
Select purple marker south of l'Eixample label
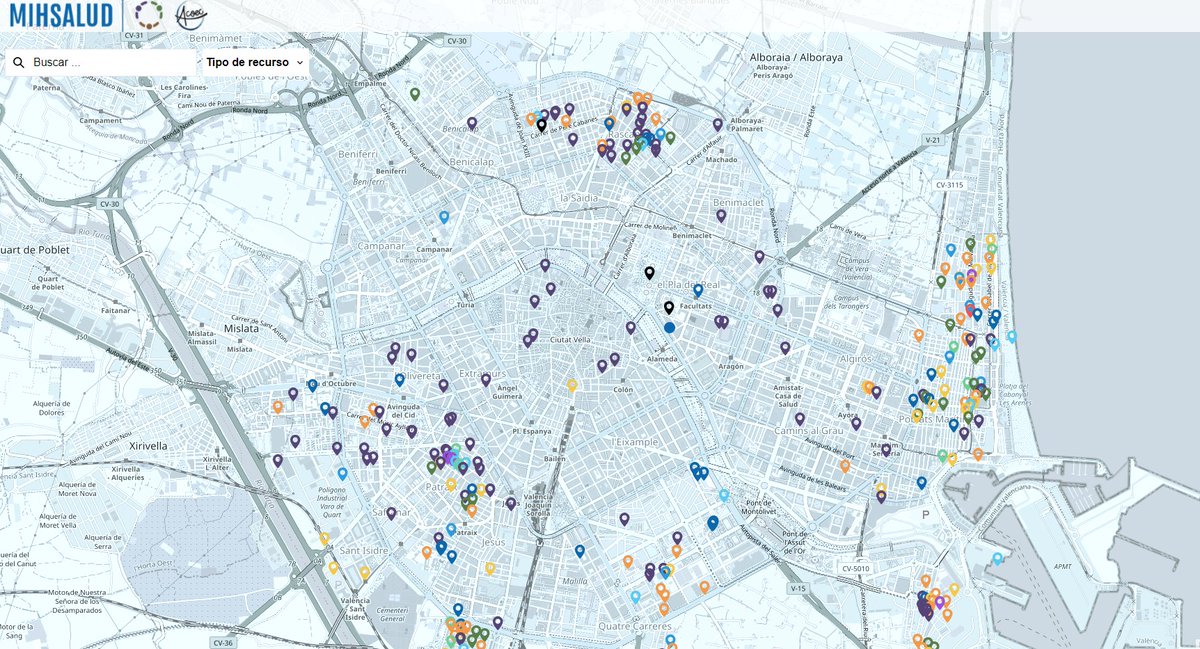click(x=624, y=519)
